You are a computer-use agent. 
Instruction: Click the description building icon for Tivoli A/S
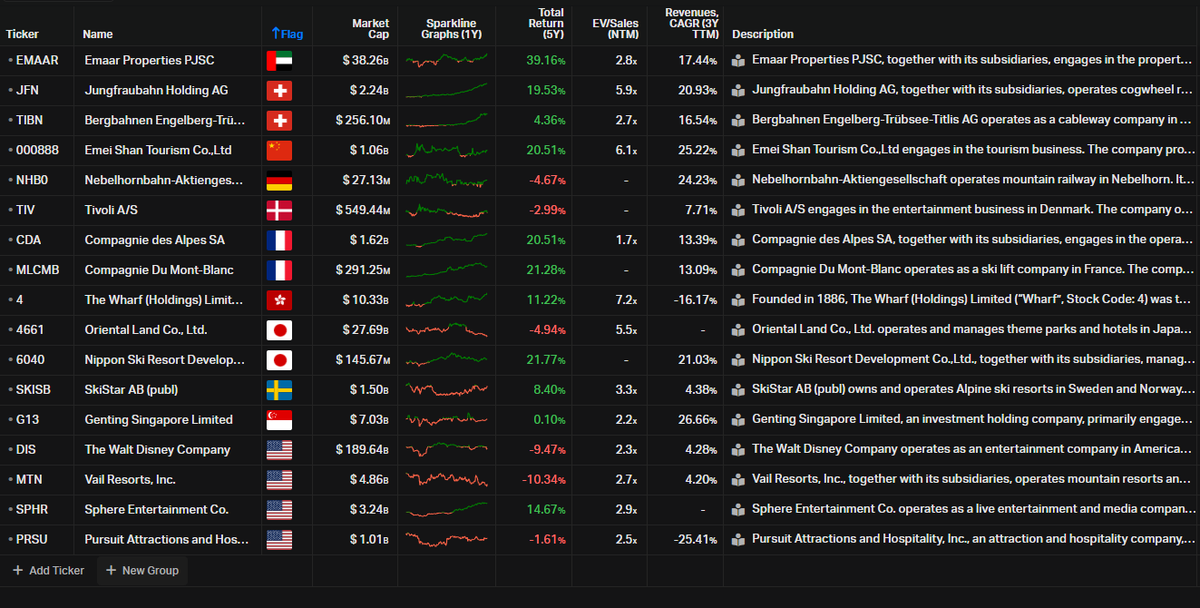738,210
